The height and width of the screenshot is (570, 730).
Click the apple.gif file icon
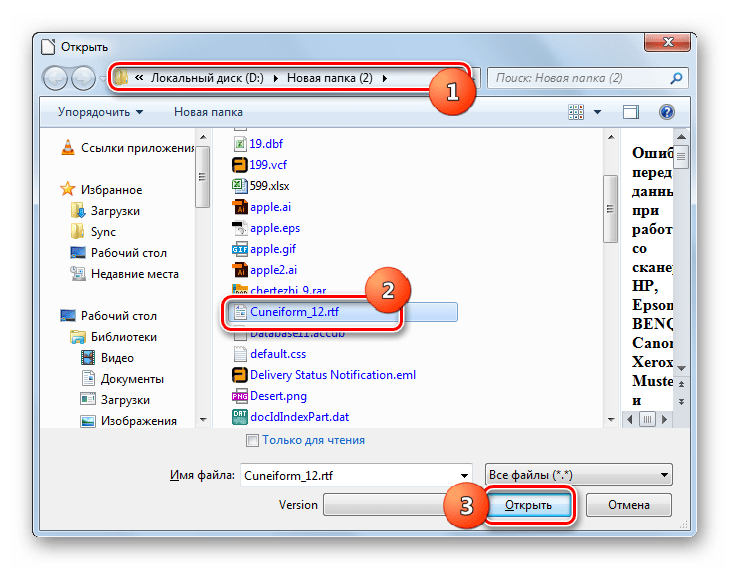click(240, 249)
